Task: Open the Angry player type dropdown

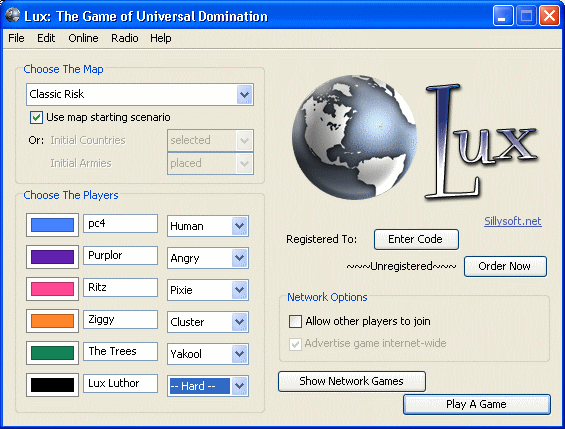Action: coord(208,258)
